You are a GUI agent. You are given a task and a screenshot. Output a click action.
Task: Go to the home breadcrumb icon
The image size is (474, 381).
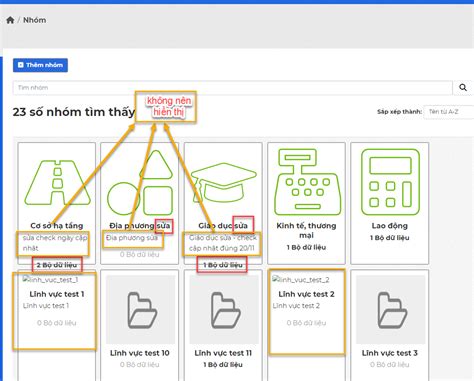(10, 20)
